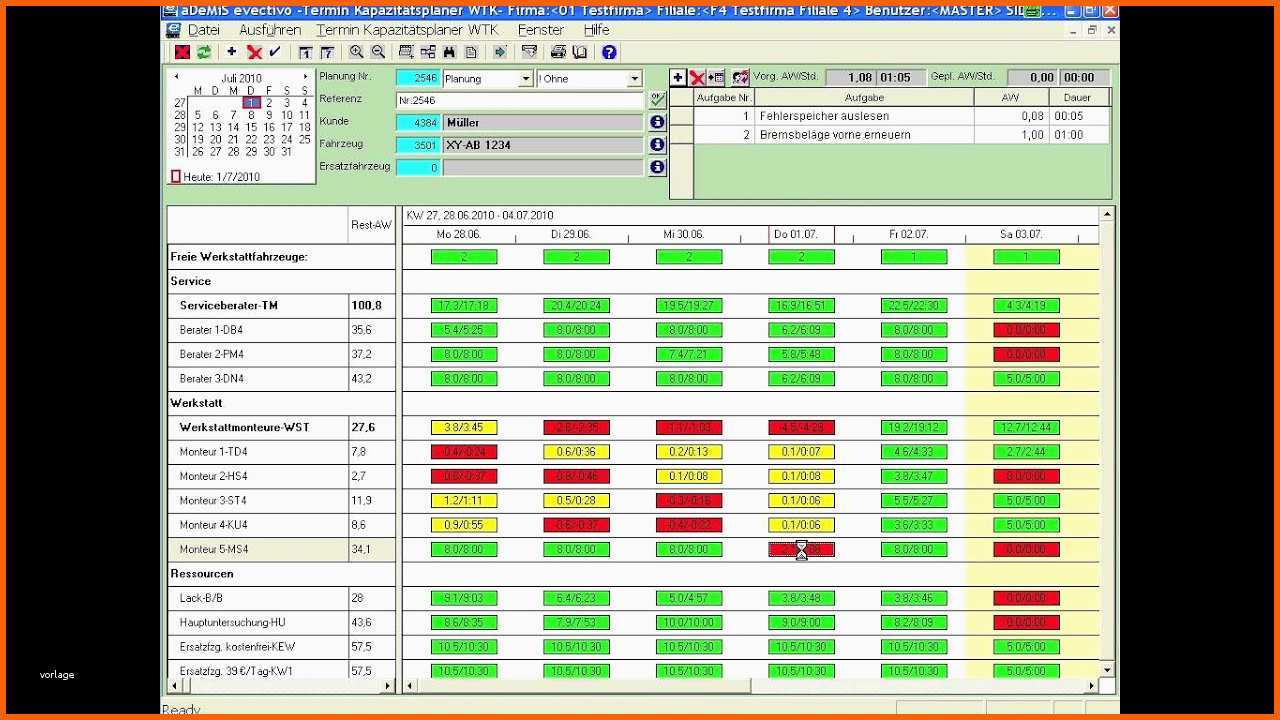The height and width of the screenshot is (720, 1280).
Task: Click the document page icon in toolbar
Action: (x=471, y=52)
